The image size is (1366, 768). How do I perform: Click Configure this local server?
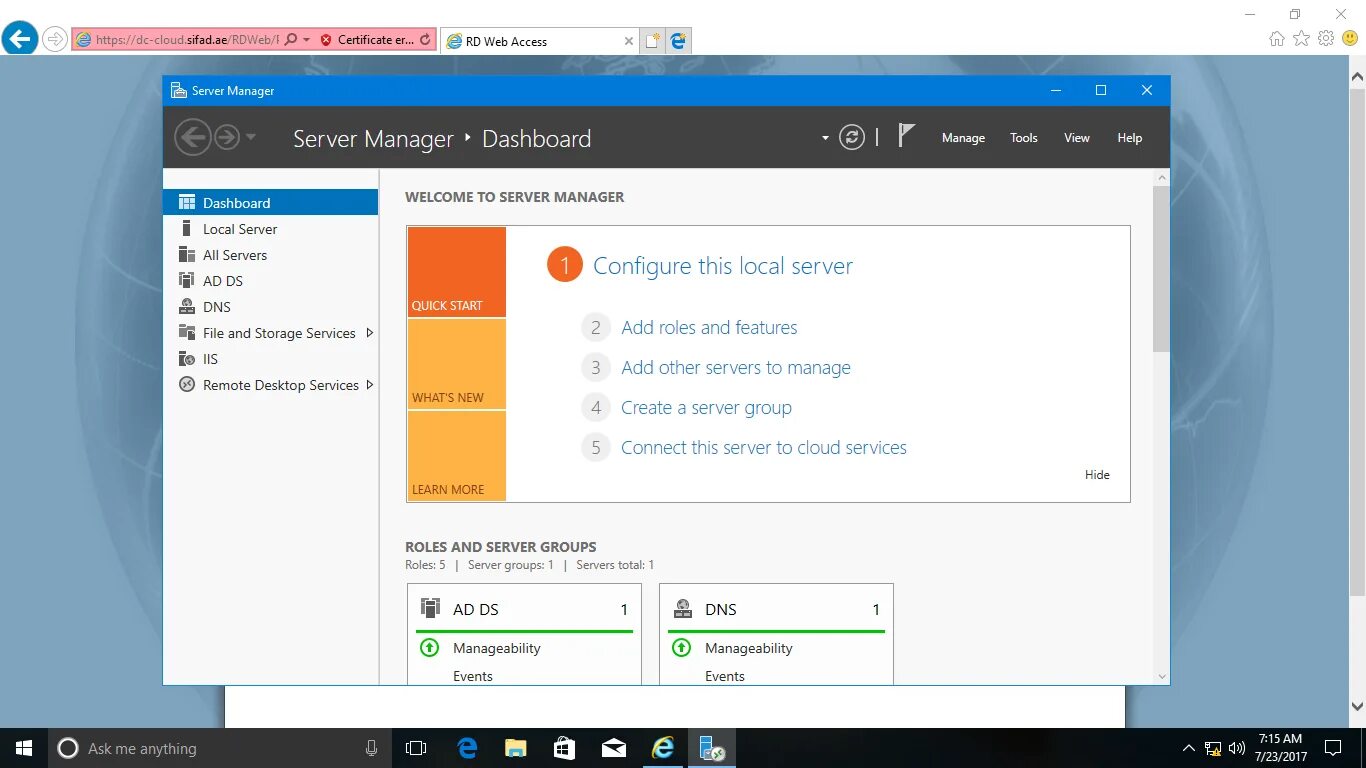coord(723,266)
